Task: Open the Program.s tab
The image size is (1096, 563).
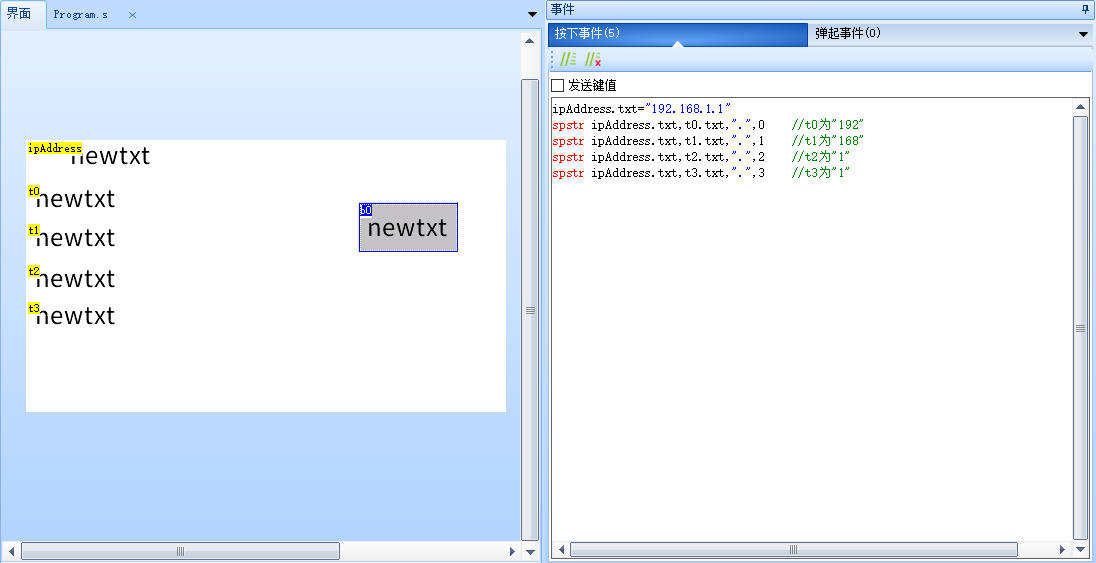Action: click(x=81, y=15)
